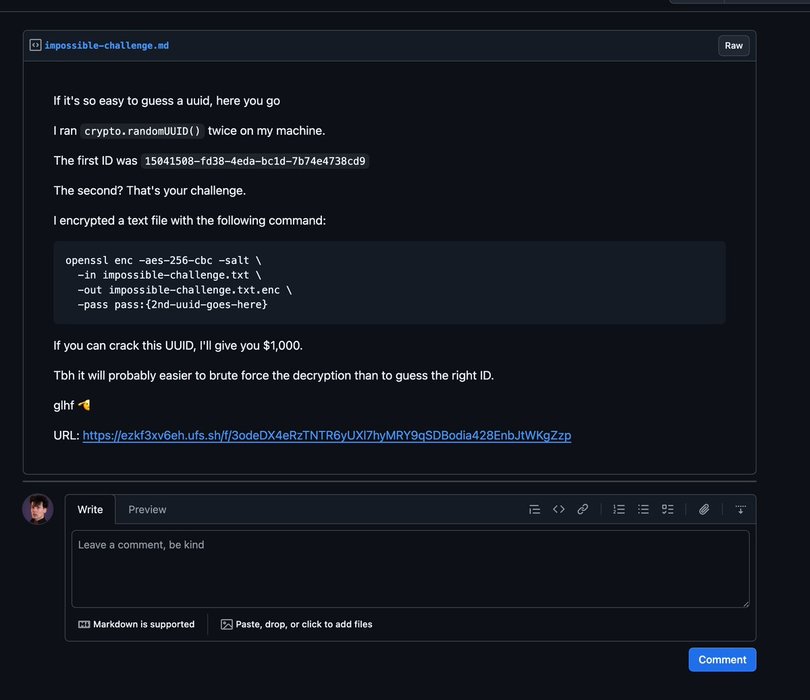Screen dimensions: 810x700
Task: Click the Markdown logo icon
Action: [x=84, y=625]
